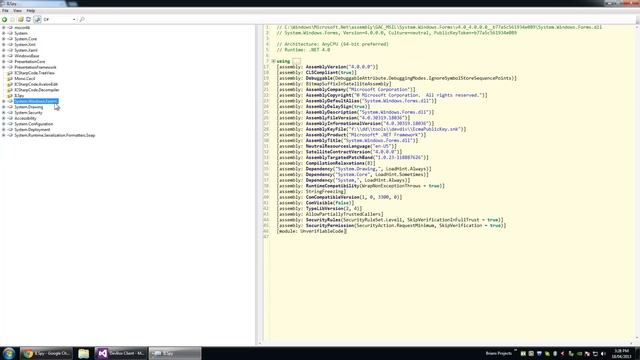Click the Mono.Cecil assembly icon

10,78
